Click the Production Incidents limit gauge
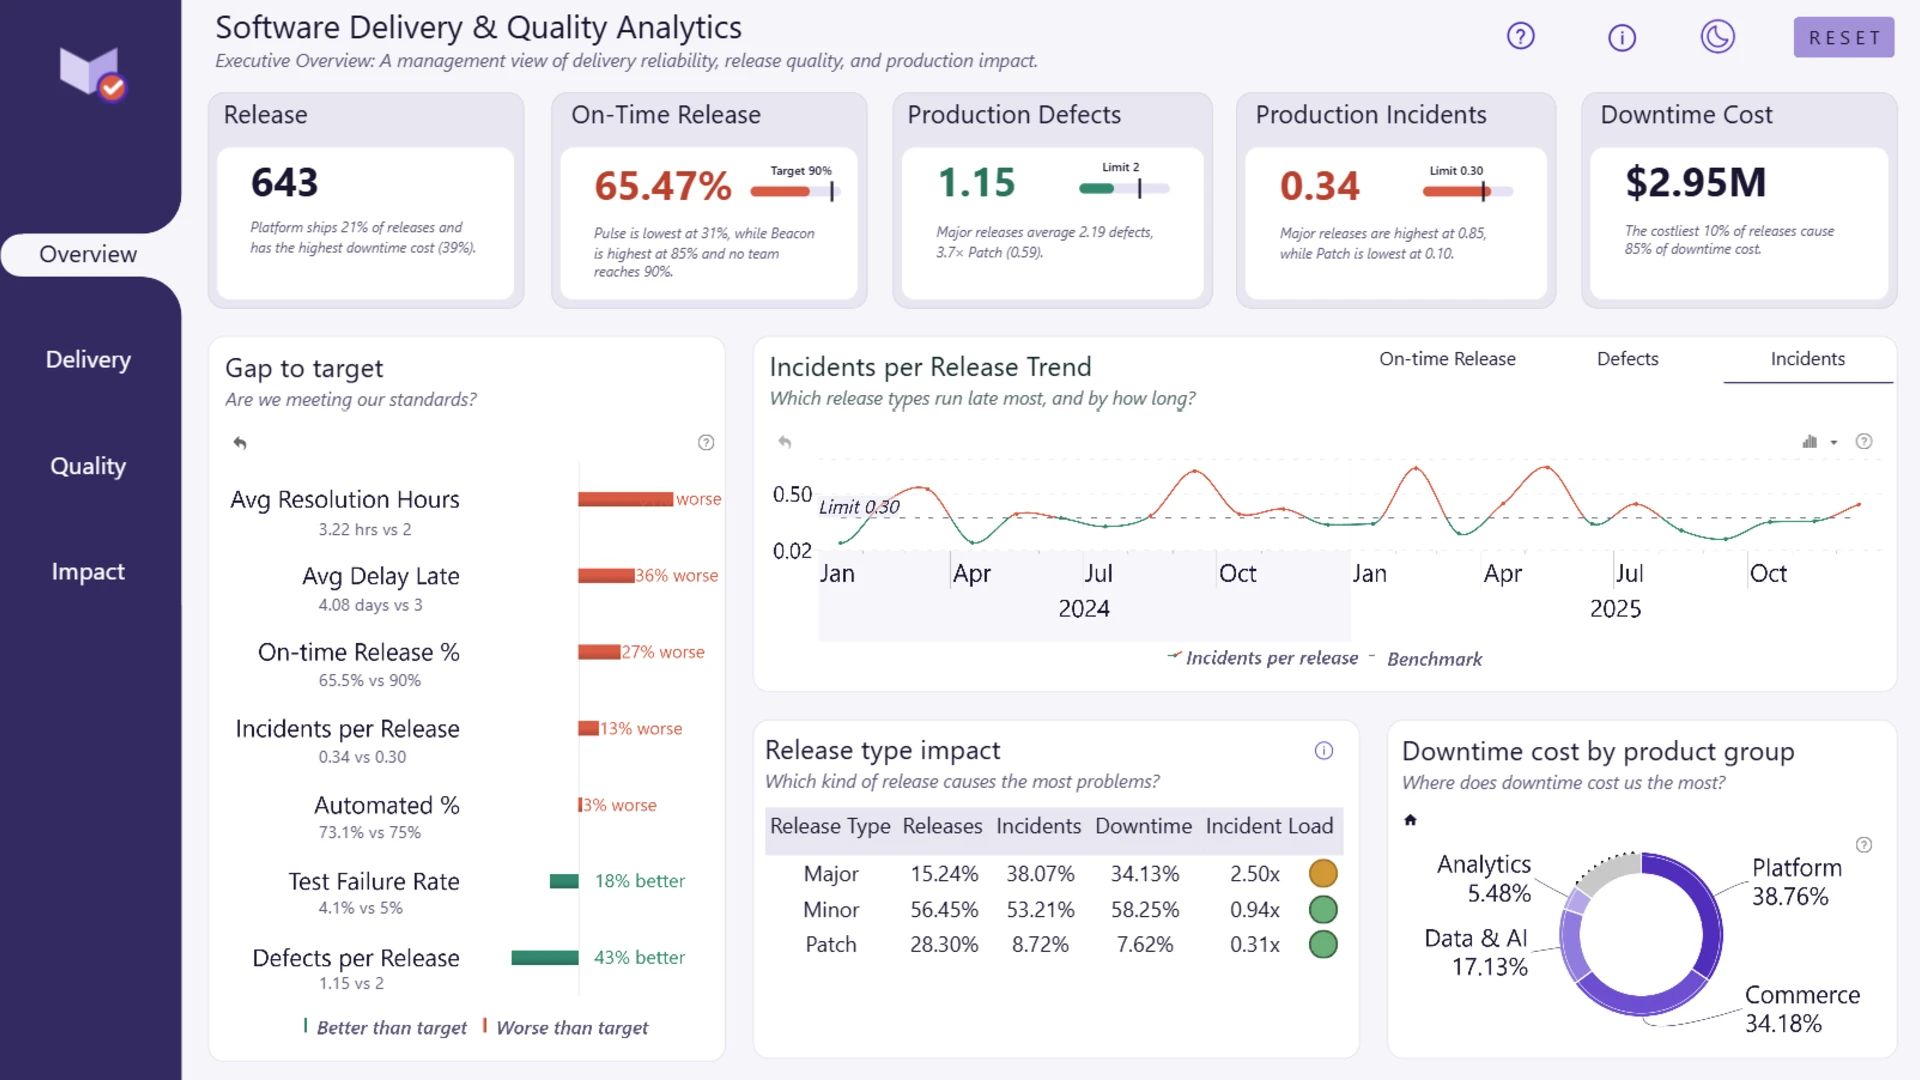 [x=1468, y=191]
